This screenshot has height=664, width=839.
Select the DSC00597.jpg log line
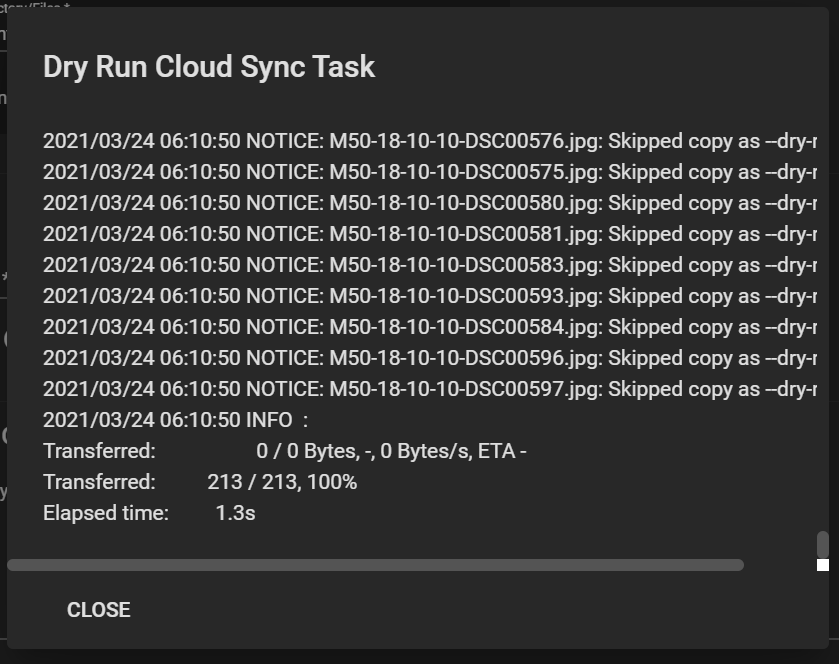pyautogui.click(x=430, y=390)
